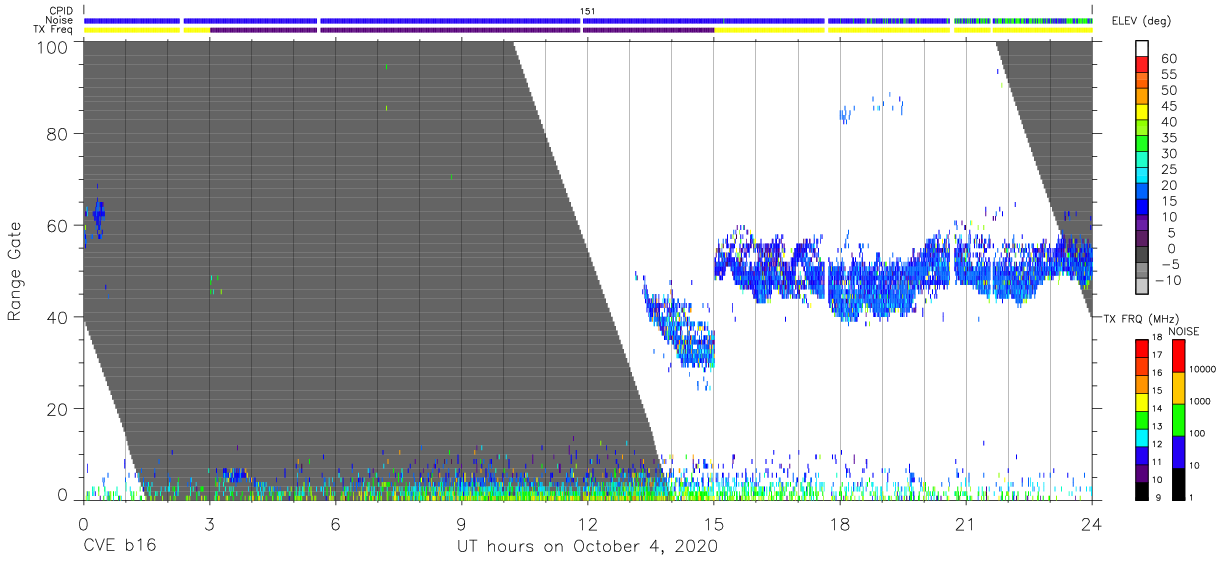Click the green segment of NOISE colorbar
1228x567 pixels.
(x=1178, y=420)
